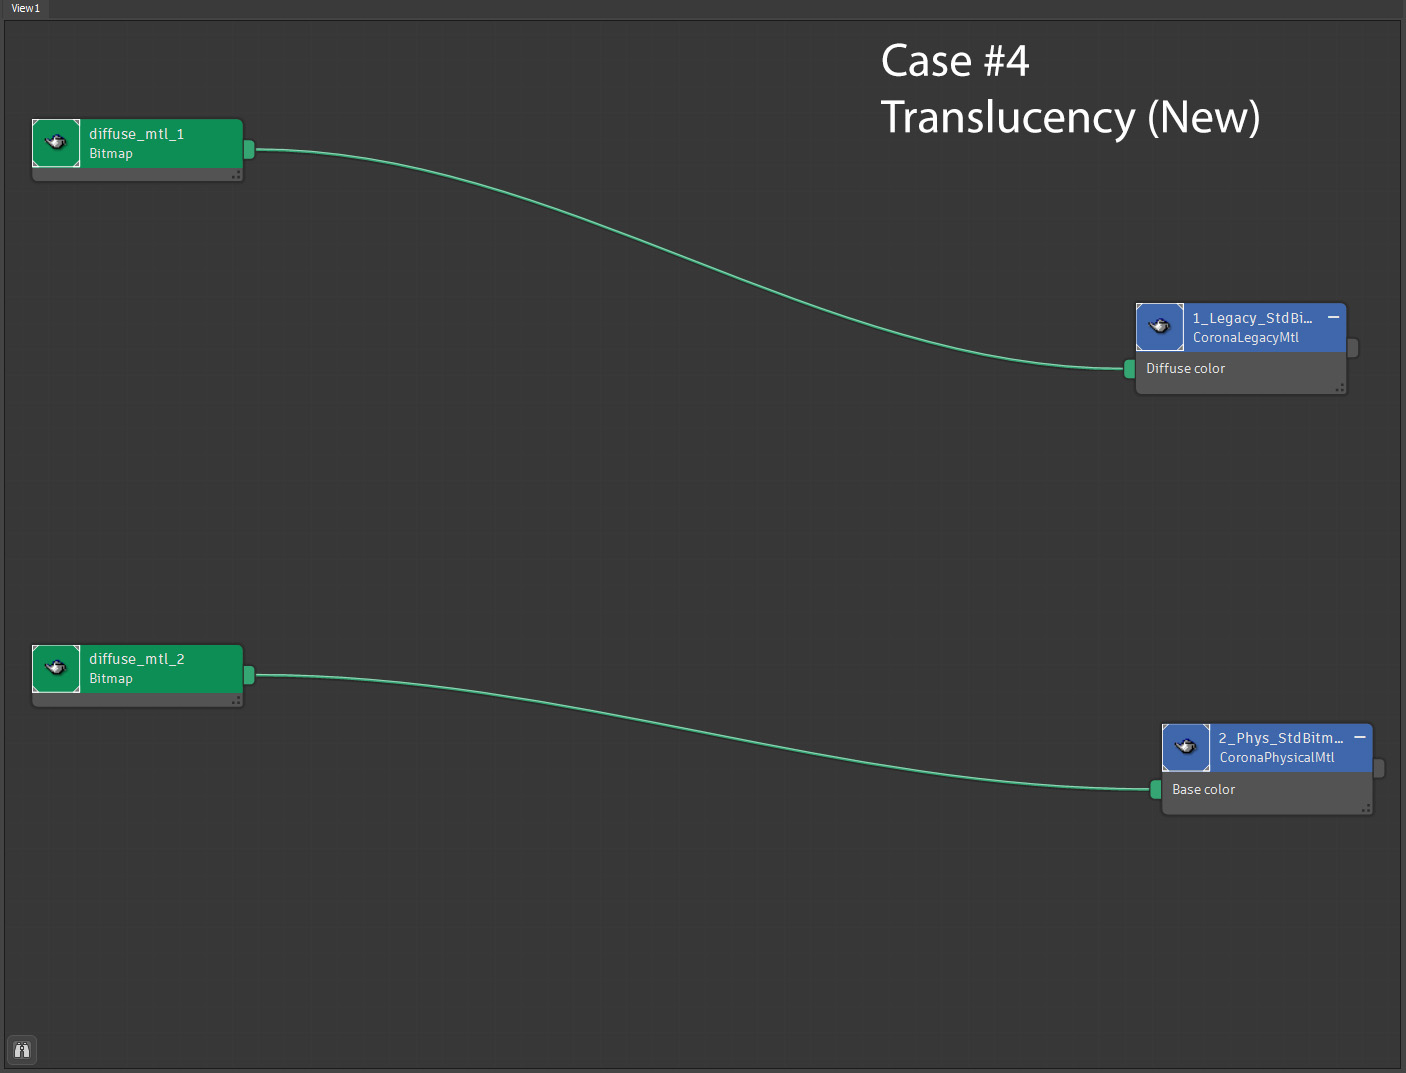Image resolution: width=1406 pixels, height=1073 pixels.
Task: Click the resize handle on the diffuse_mtl_1 node
Action: [x=236, y=176]
